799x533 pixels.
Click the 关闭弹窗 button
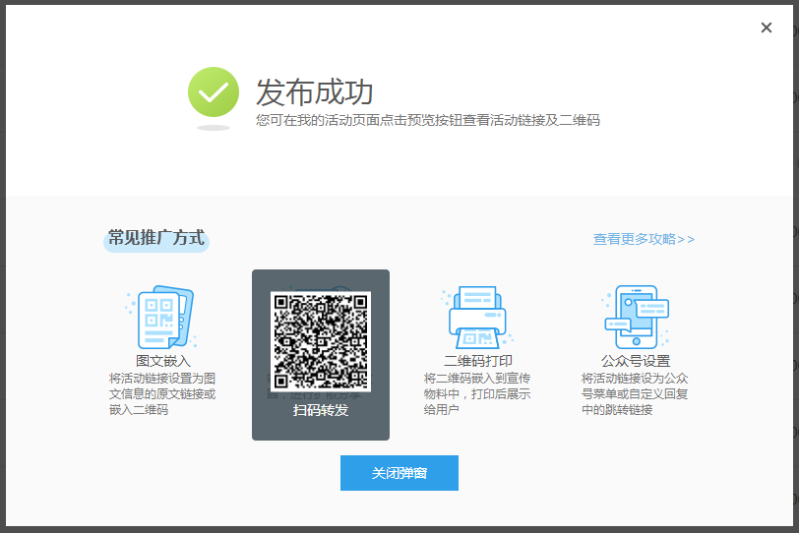399,473
